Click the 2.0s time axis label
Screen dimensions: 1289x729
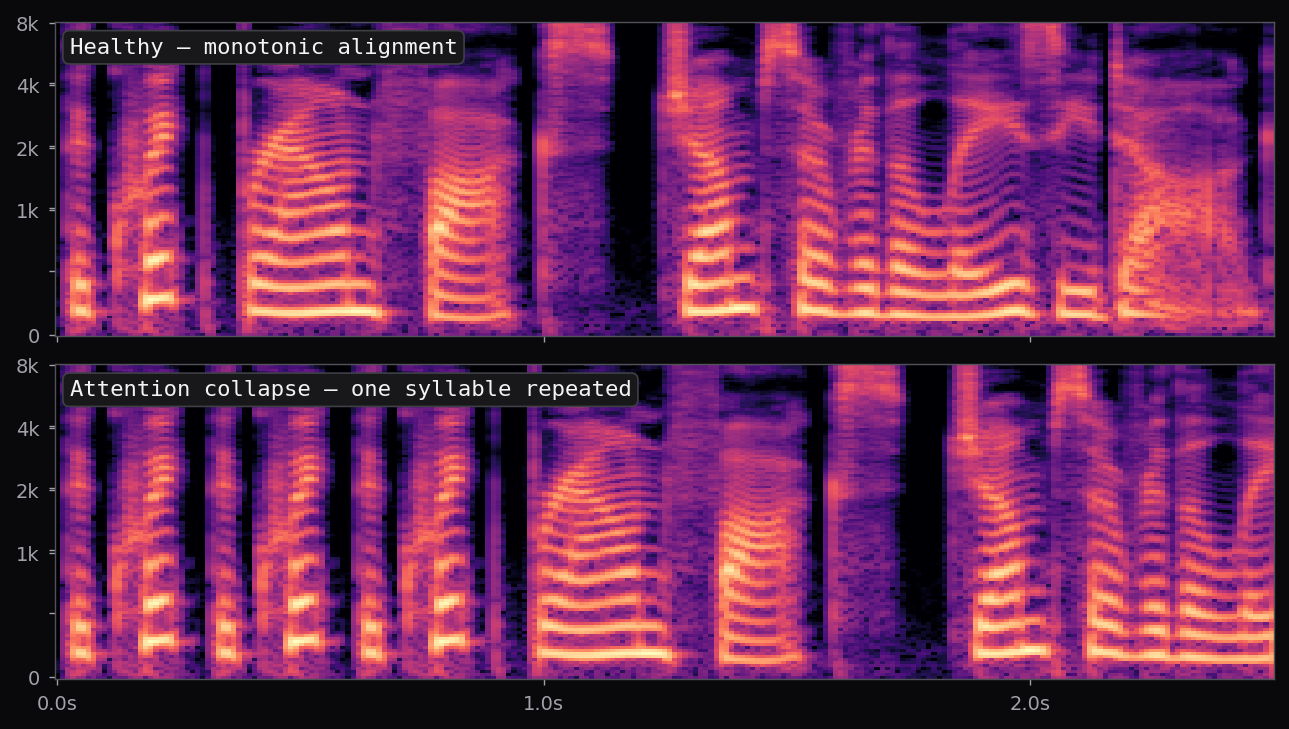click(x=1031, y=703)
